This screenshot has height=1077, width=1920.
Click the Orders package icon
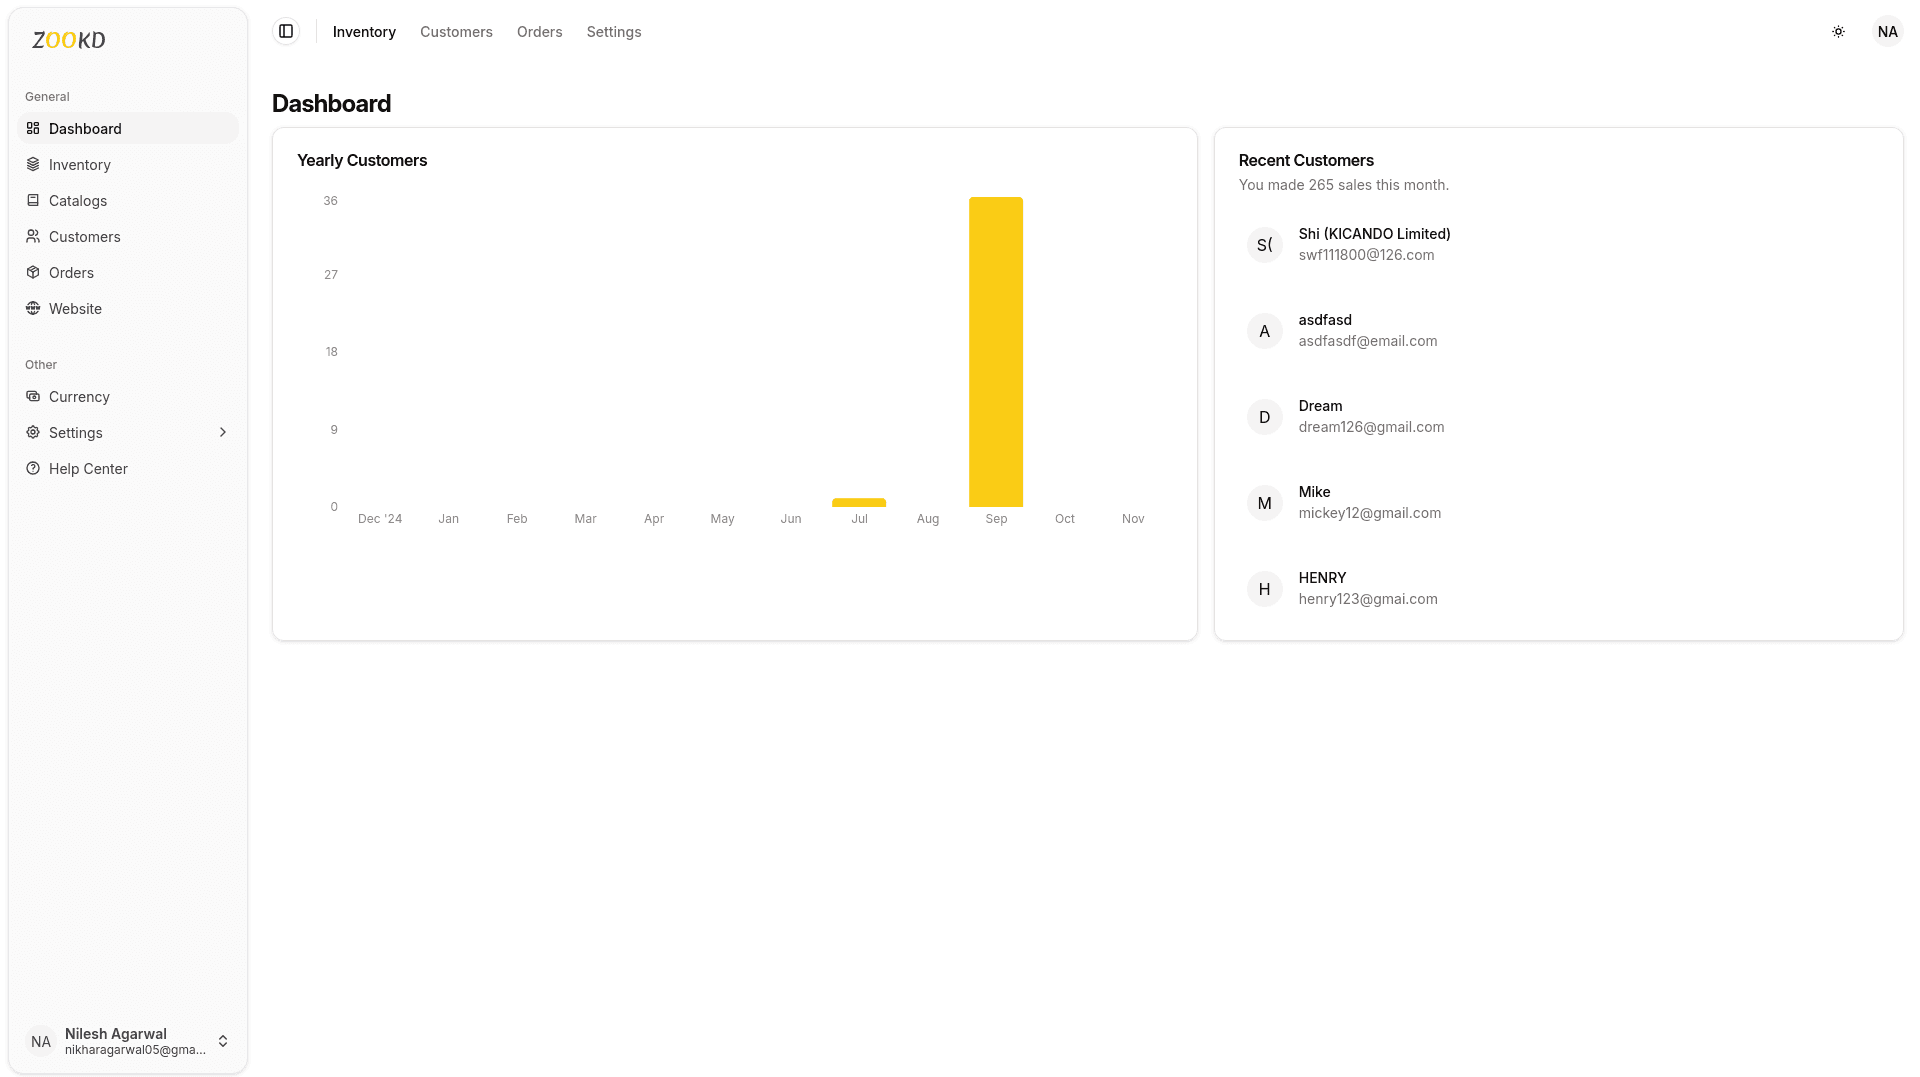pos(33,272)
